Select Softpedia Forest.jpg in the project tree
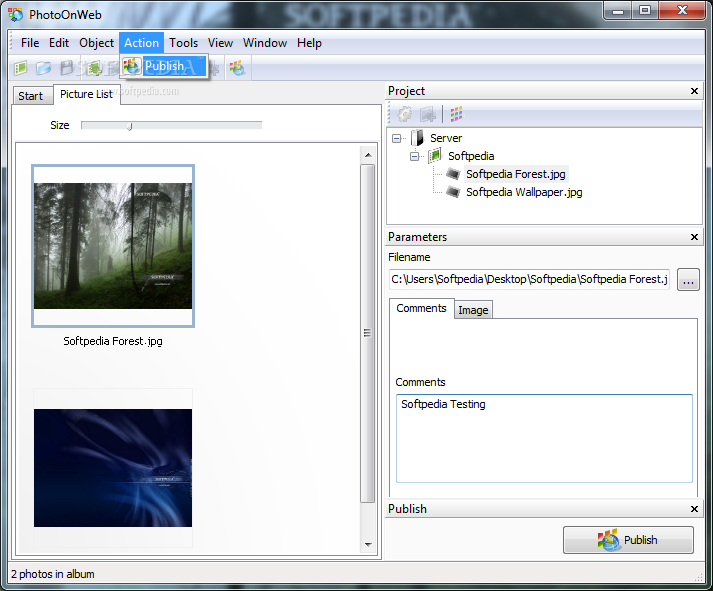This screenshot has width=713, height=591. (516, 174)
